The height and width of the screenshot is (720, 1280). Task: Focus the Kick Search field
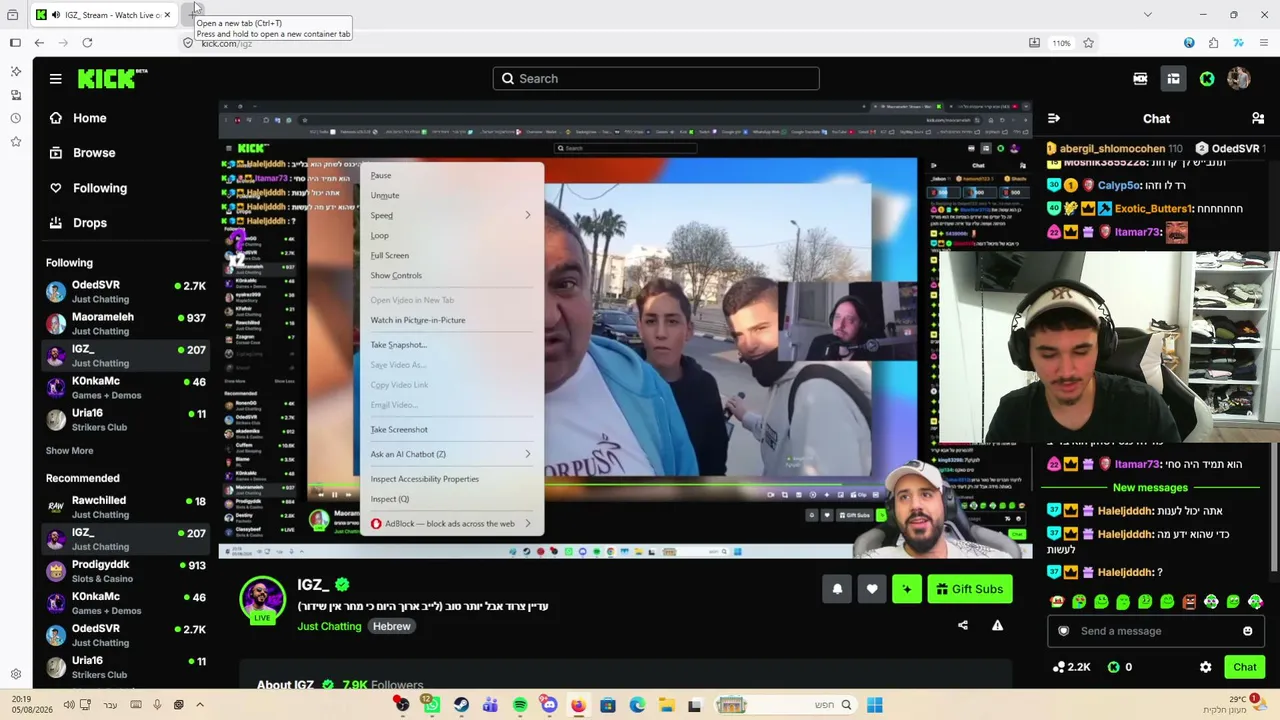(x=656, y=79)
